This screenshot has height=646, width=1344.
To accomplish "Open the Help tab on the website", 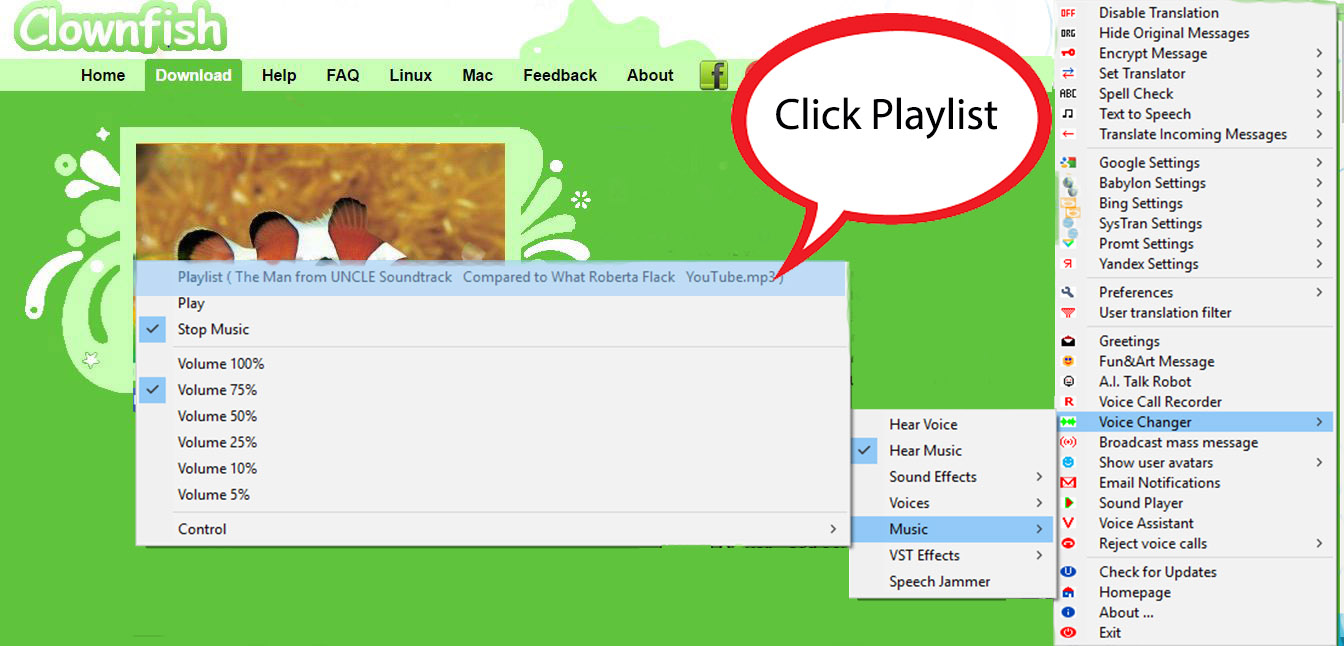I will [x=279, y=76].
